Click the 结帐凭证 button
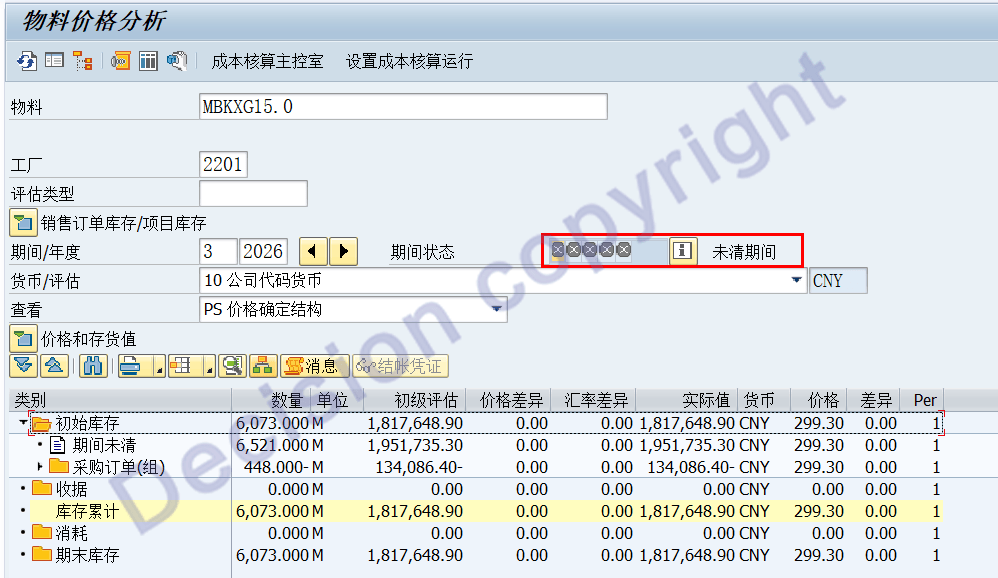The height and width of the screenshot is (578, 998). [400, 366]
